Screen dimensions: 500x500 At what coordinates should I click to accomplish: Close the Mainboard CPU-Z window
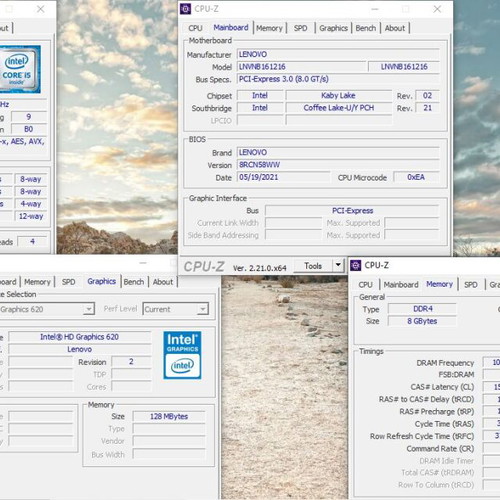point(437,9)
